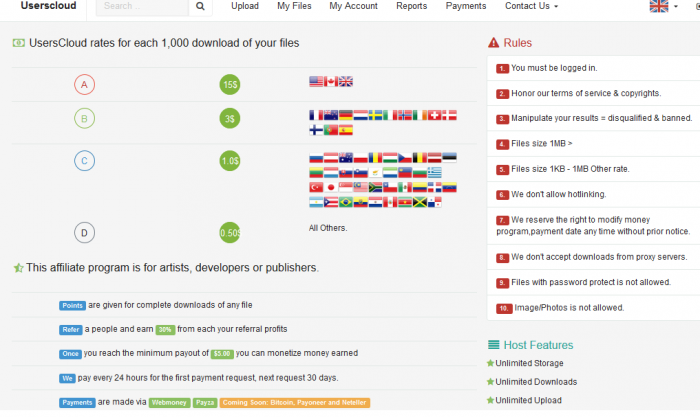Click the Jamaica flag in tier C
The height and width of the screenshot is (417, 700).
[x=420, y=202]
